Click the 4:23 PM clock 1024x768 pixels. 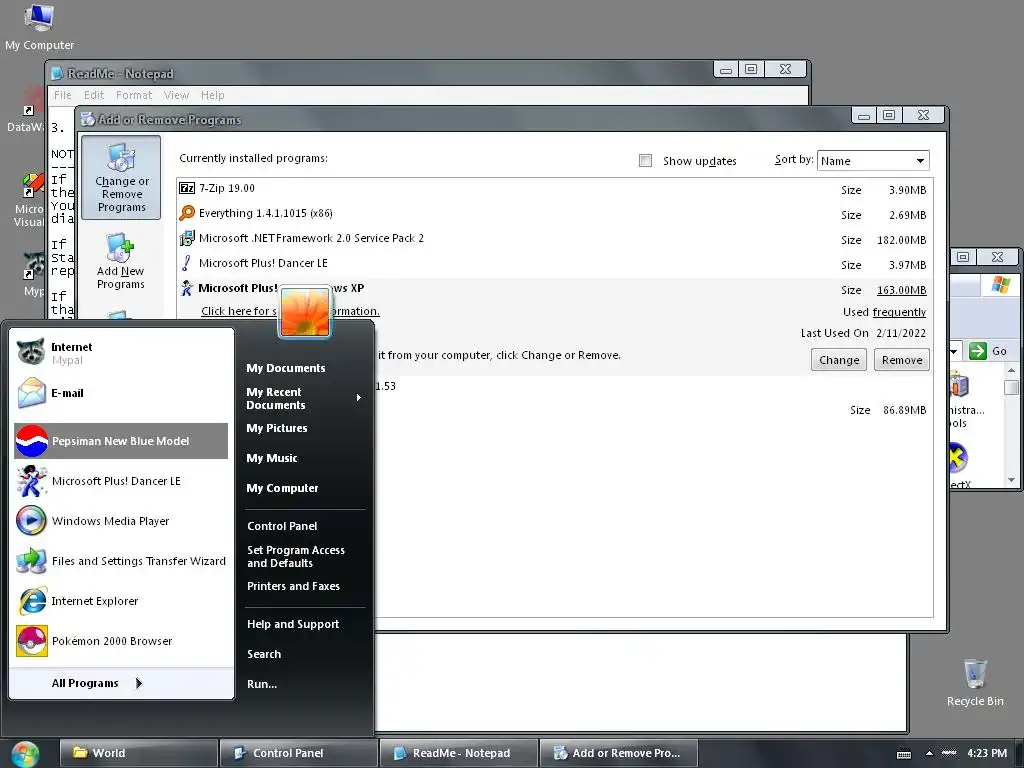tap(987, 753)
